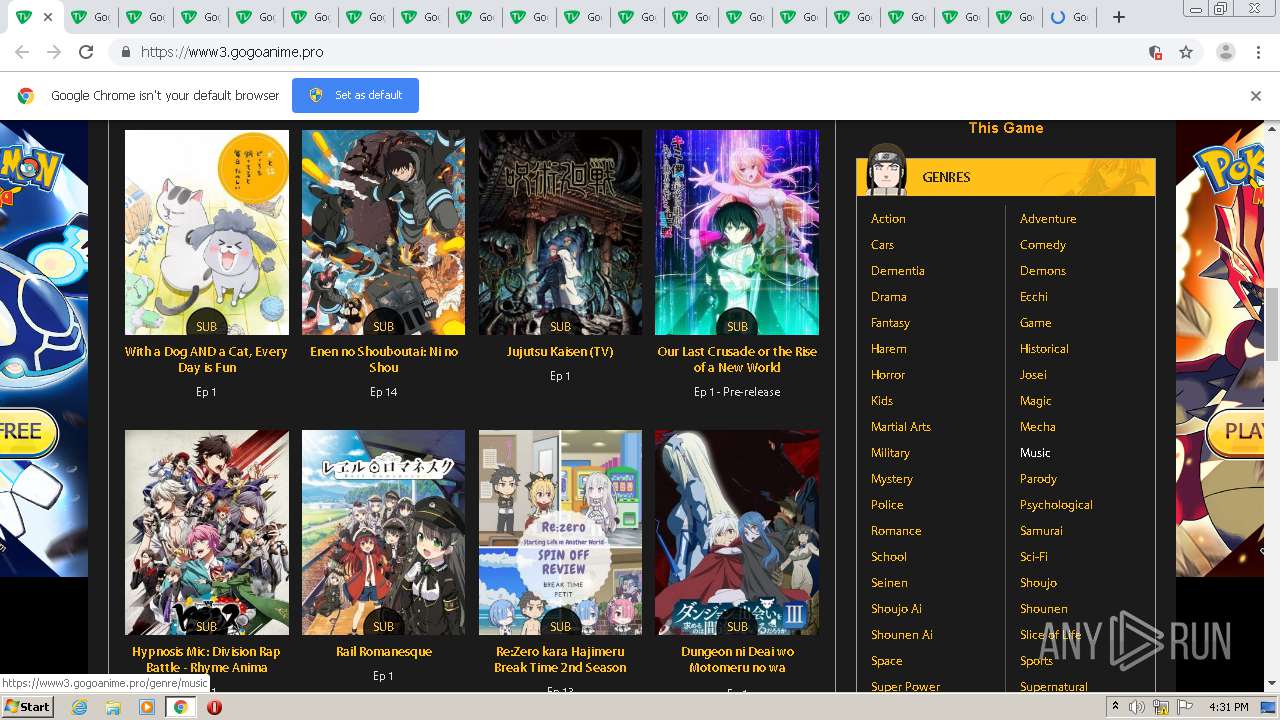Screen dimensions: 1280x720
Task: Open Enen no Shouboutai poster thumbnail
Action: tap(384, 232)
